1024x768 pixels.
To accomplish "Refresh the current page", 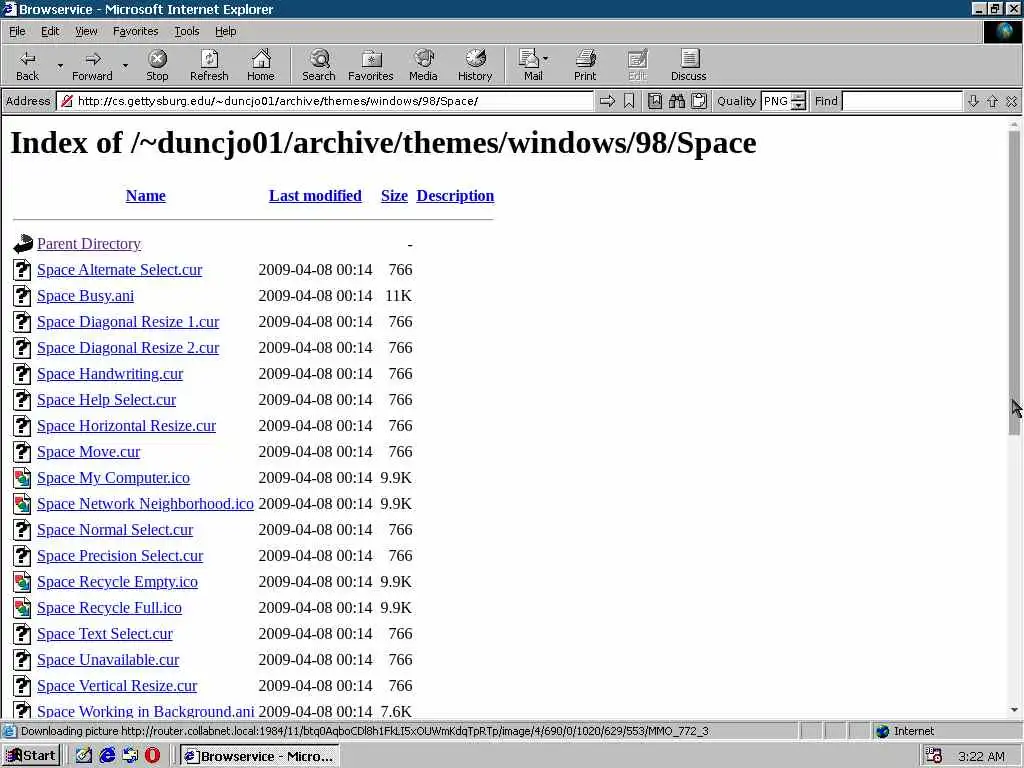I will pyautogui.click(x=209, y=65).
